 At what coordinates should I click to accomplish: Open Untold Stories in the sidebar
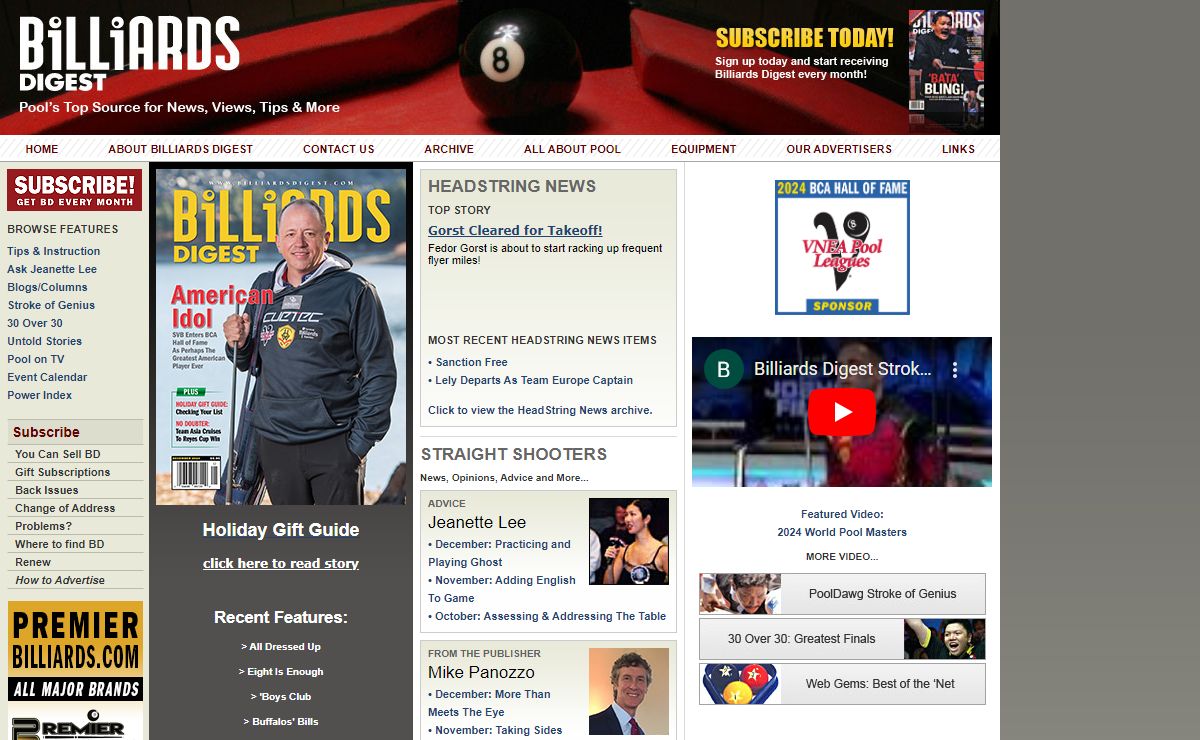(45, 341)
